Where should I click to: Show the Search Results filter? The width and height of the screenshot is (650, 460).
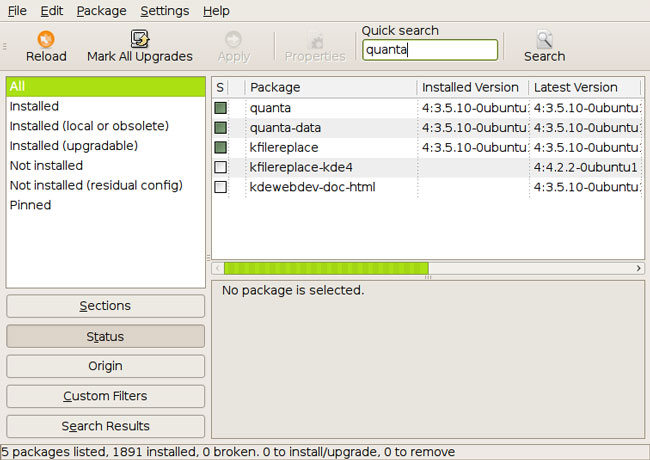105,426
